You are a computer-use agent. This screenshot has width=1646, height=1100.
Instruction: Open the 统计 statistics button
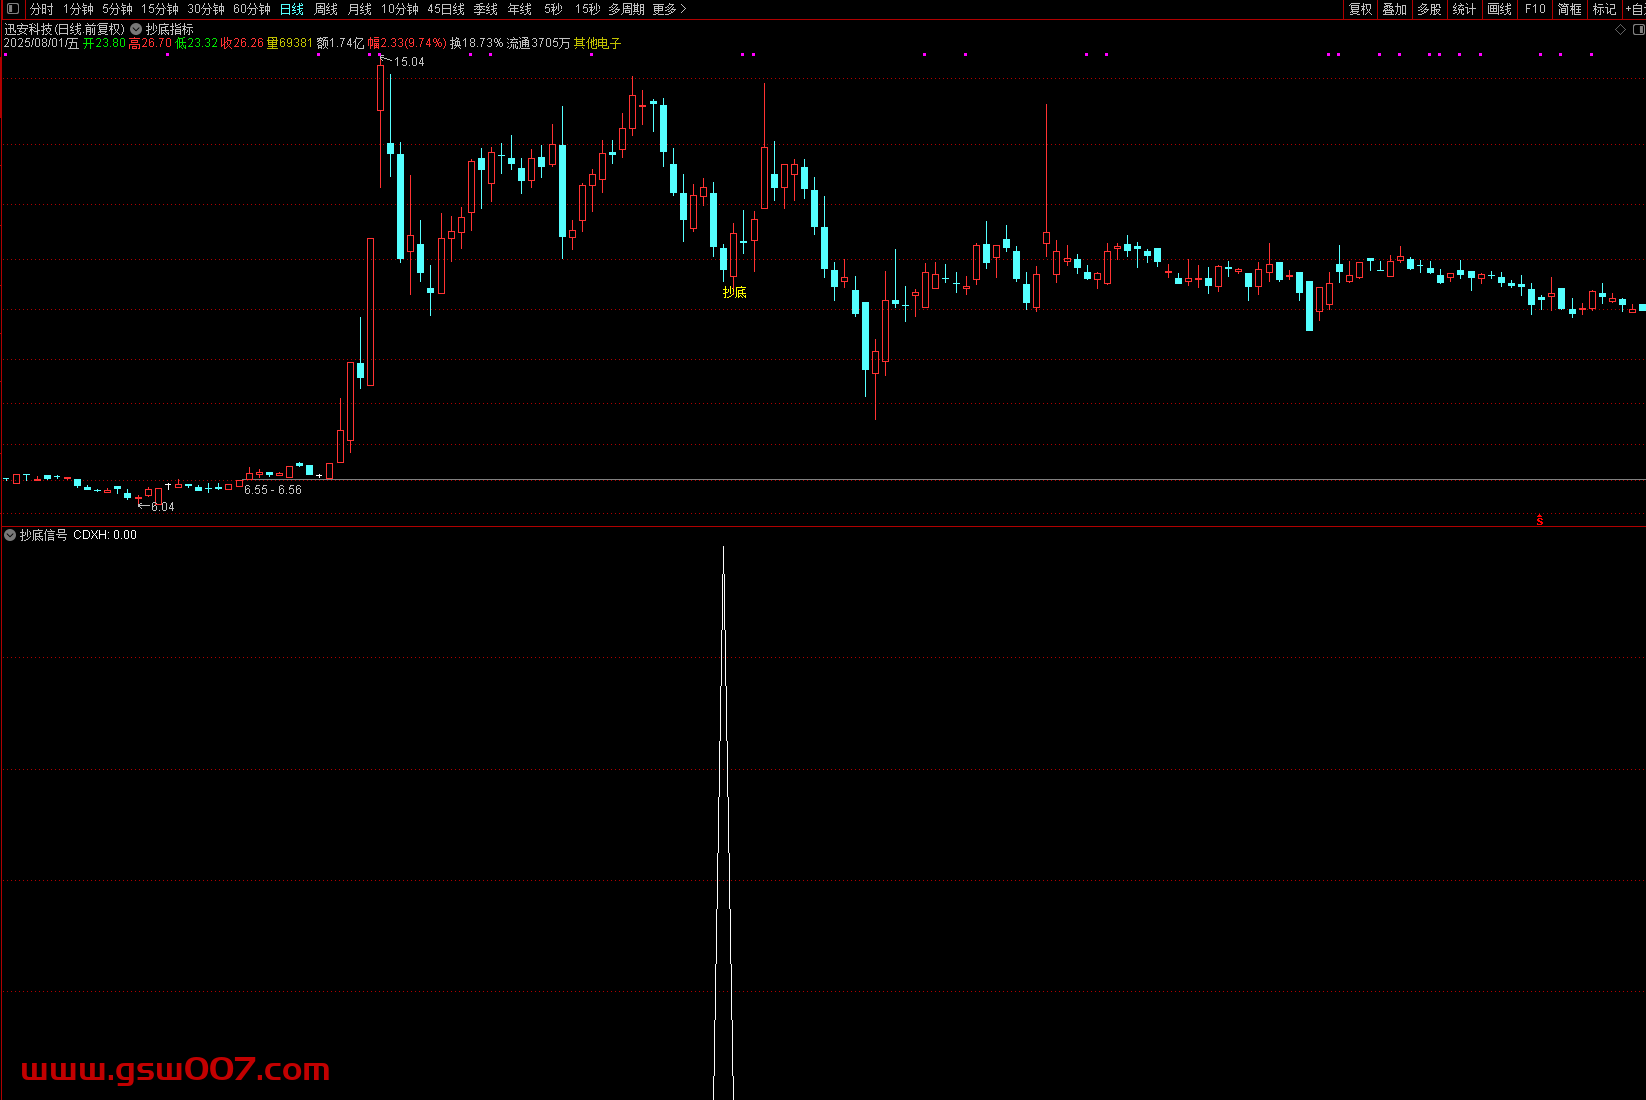point(1464,9)
